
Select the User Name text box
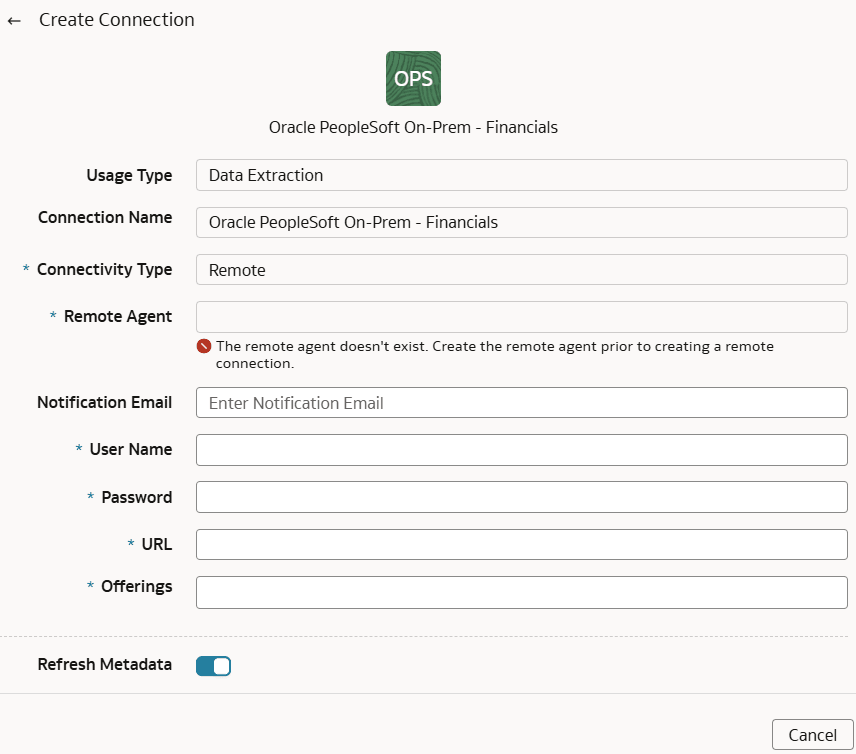coord(521,449)
